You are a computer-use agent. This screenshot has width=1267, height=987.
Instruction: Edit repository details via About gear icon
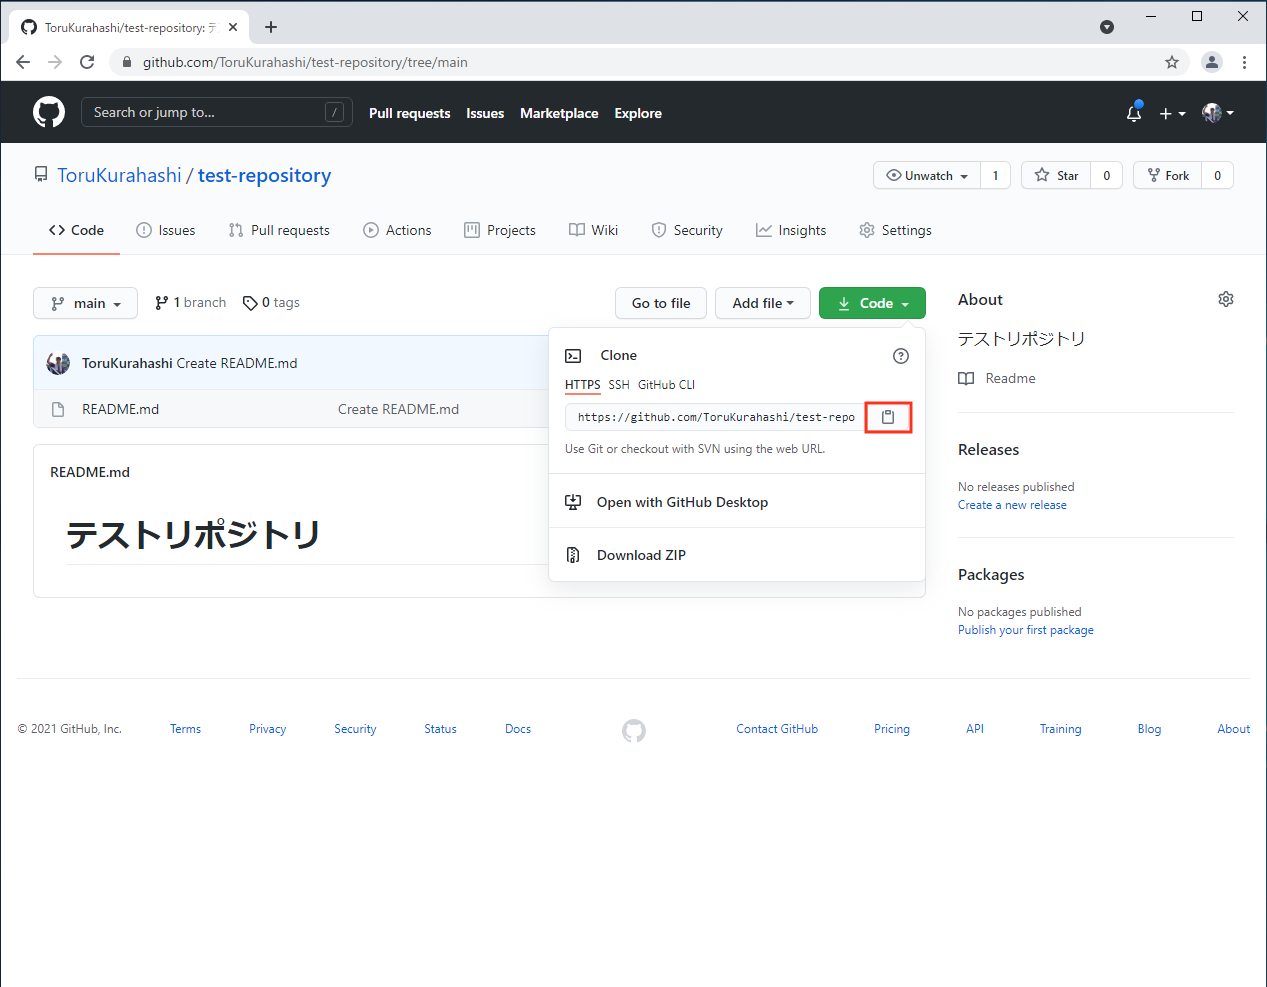tap(1226, 299)
